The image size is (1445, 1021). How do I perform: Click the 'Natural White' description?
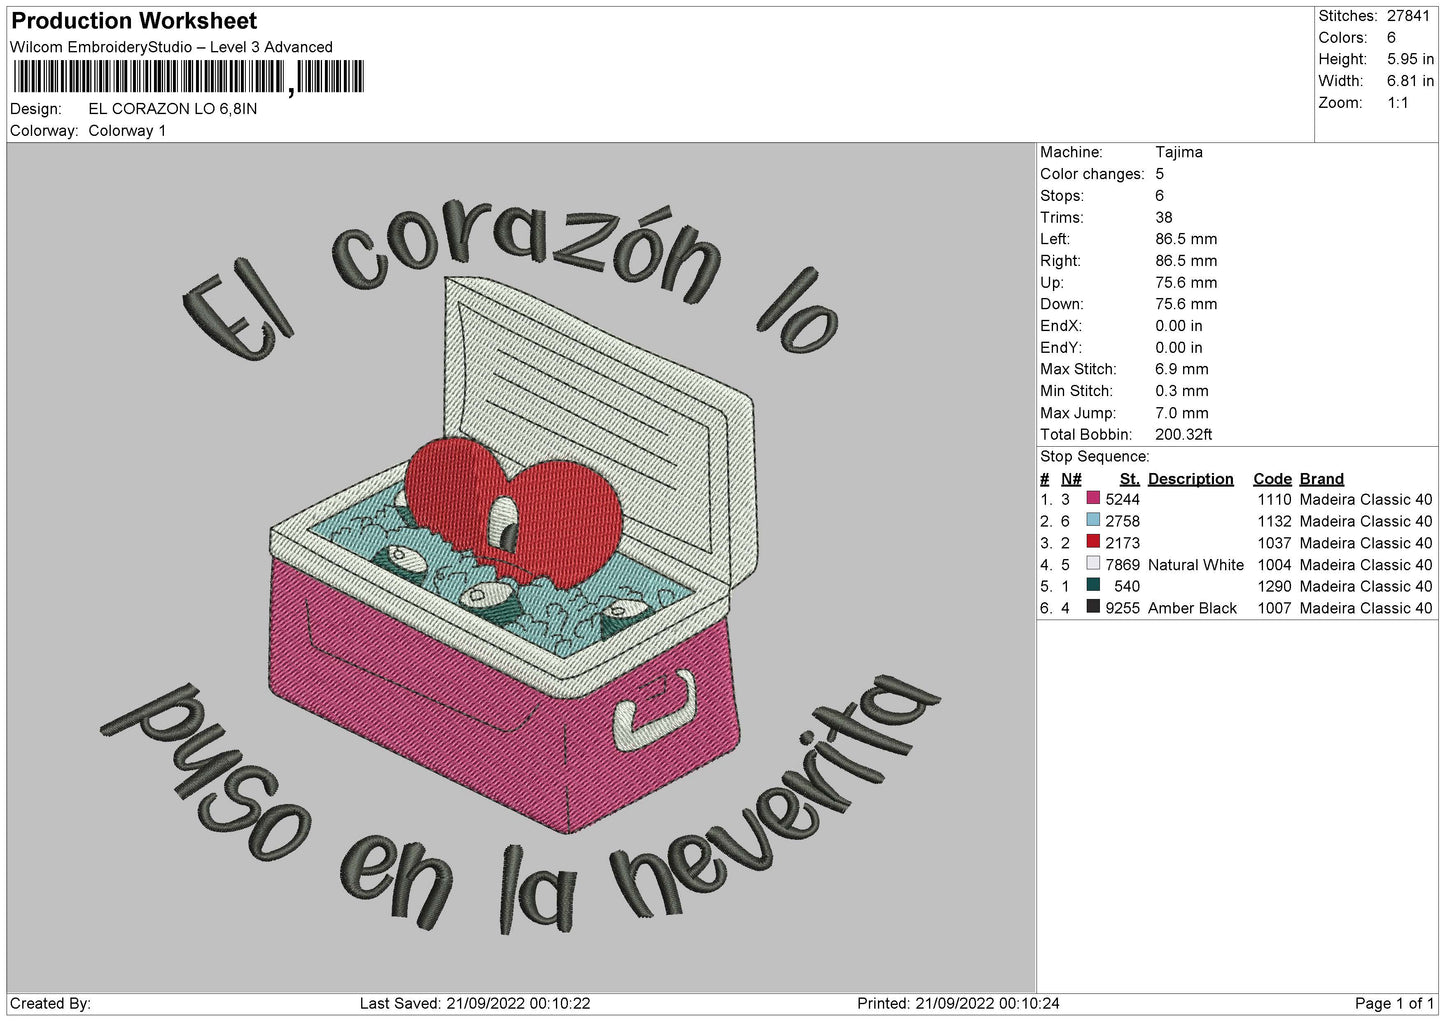(x=1196, y=565)
